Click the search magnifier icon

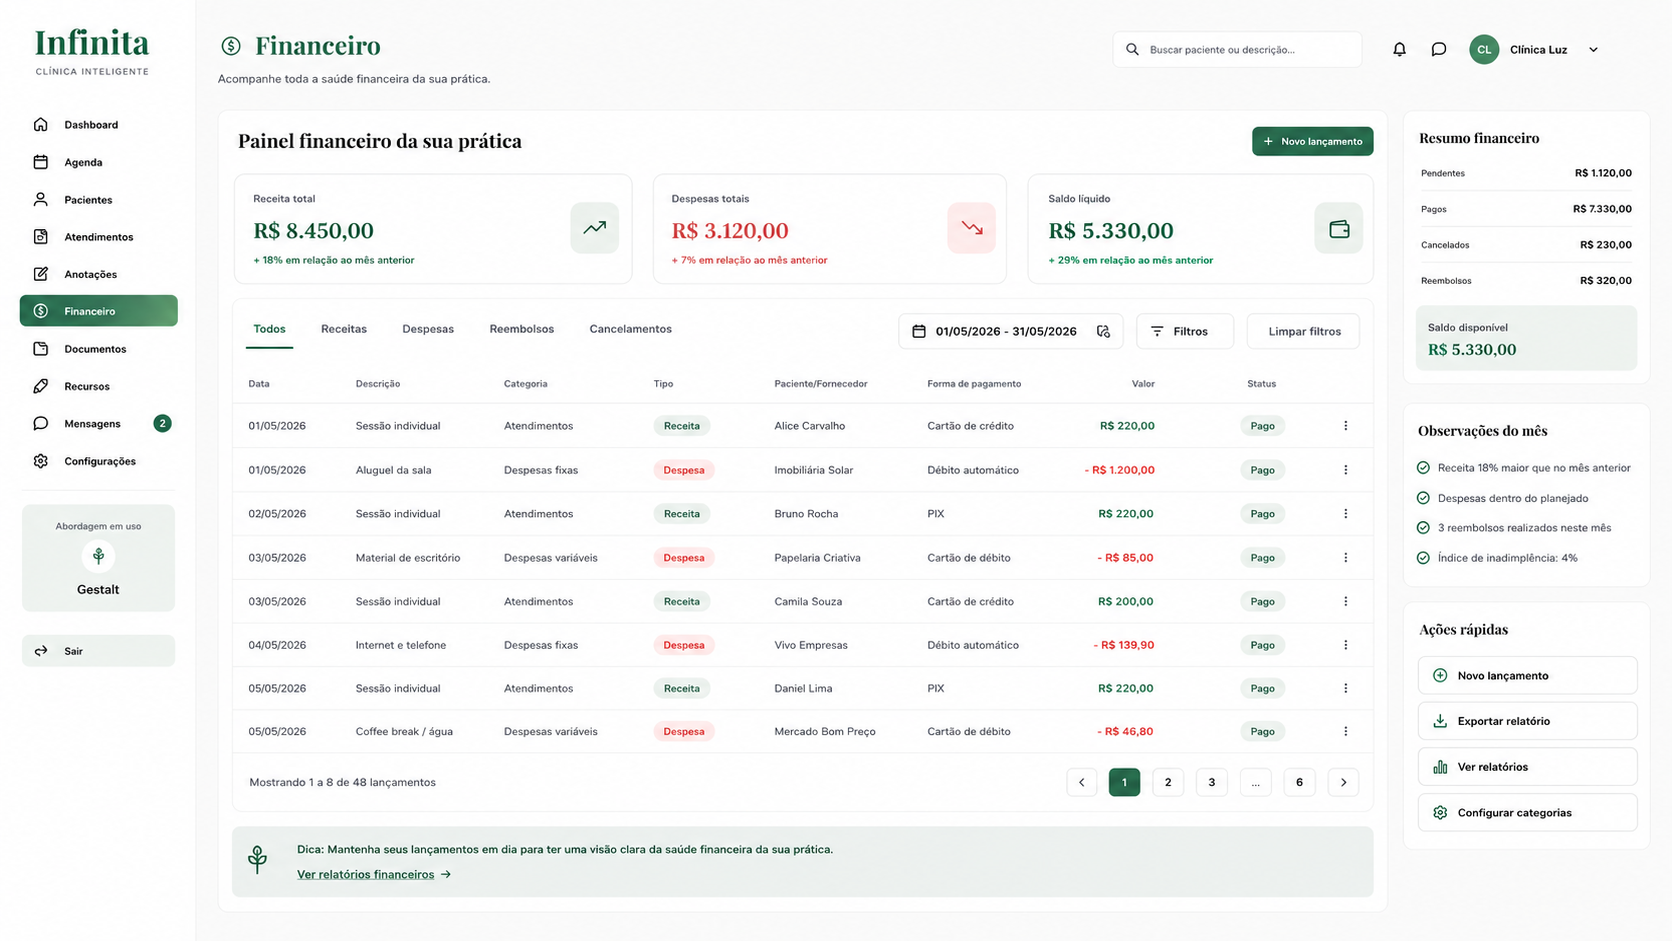click(x=1132, y=49)
